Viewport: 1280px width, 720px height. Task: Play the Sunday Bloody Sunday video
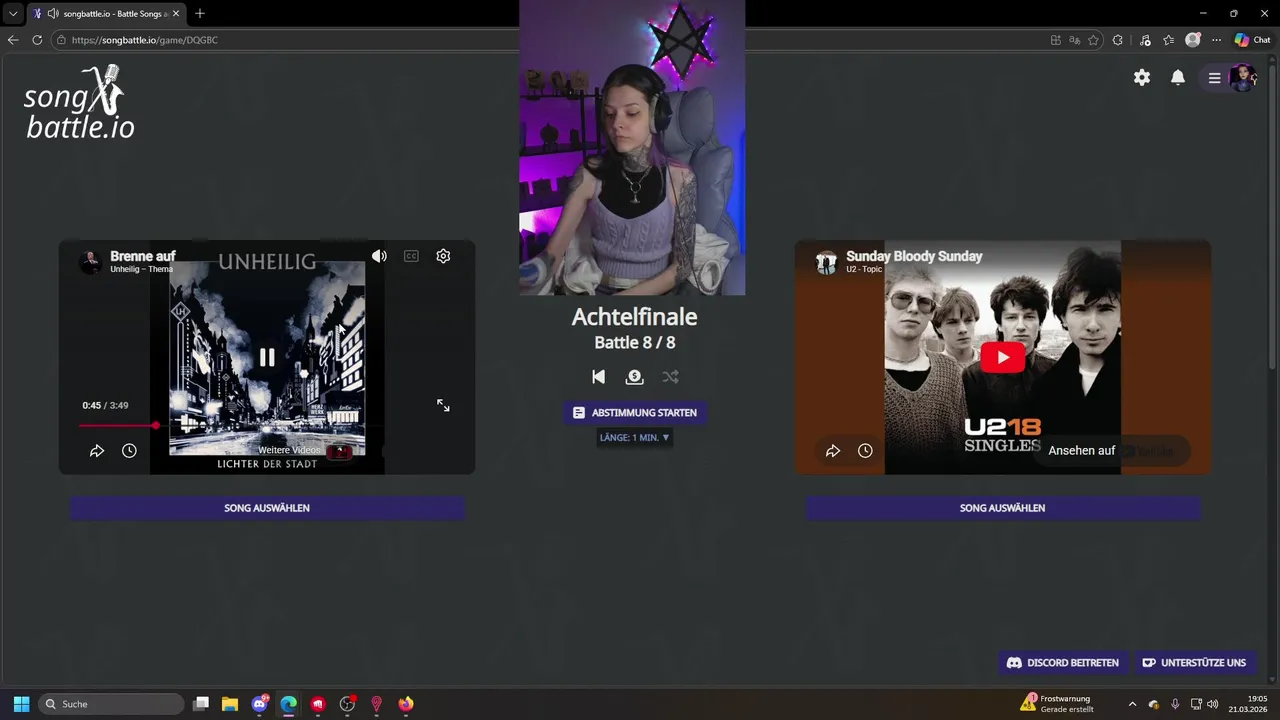click(x=1002, y=357)
